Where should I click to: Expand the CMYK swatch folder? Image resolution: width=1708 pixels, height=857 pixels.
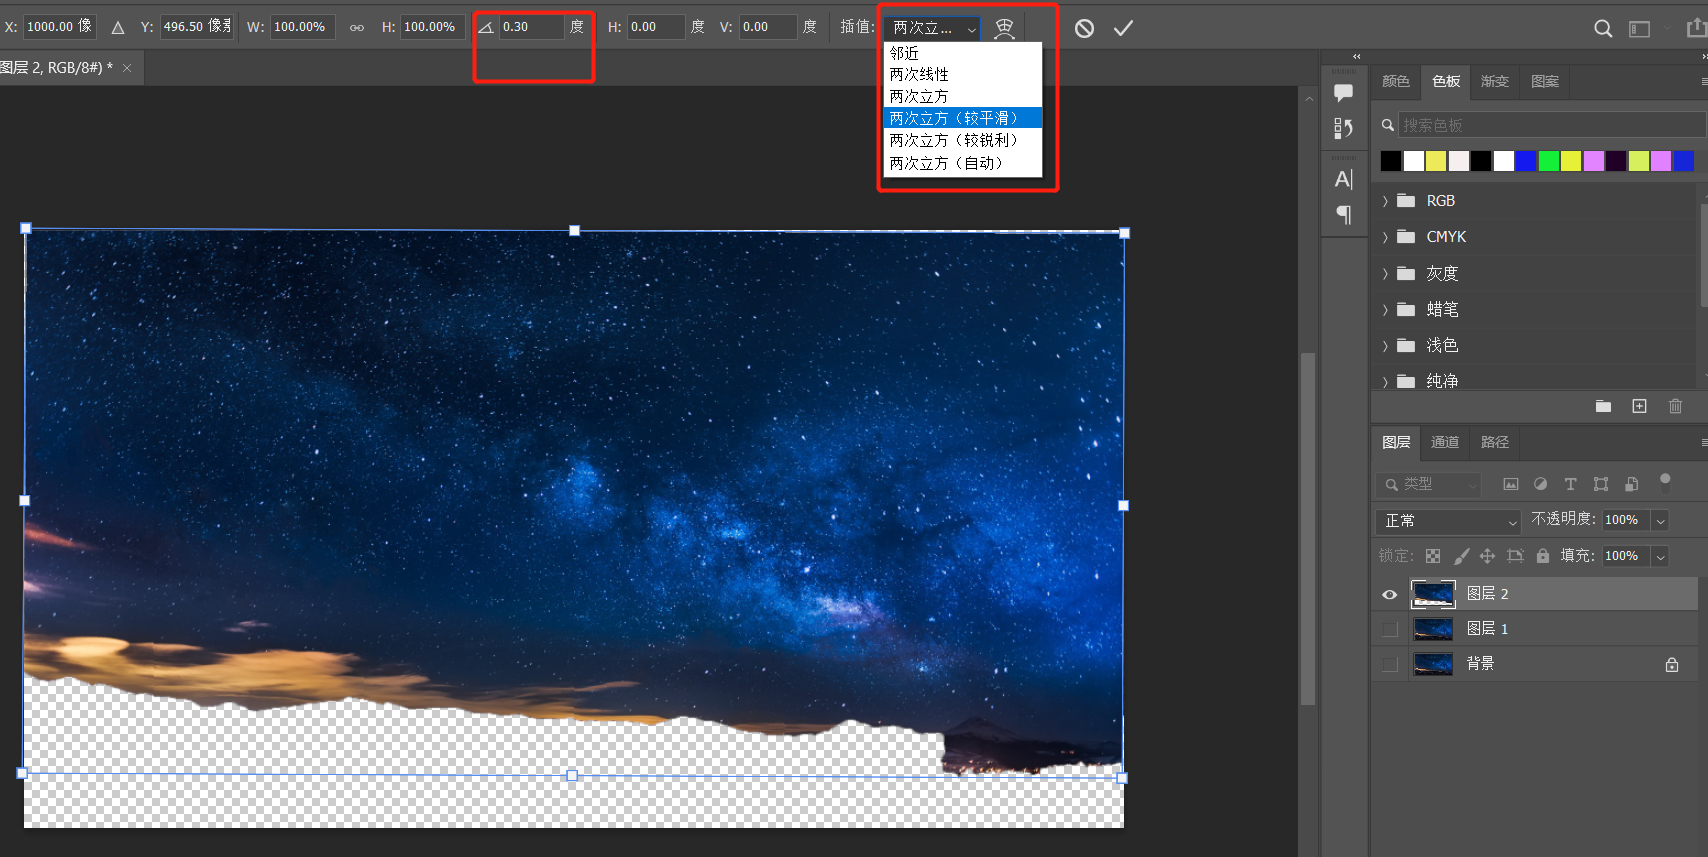tap(1385, 237)
